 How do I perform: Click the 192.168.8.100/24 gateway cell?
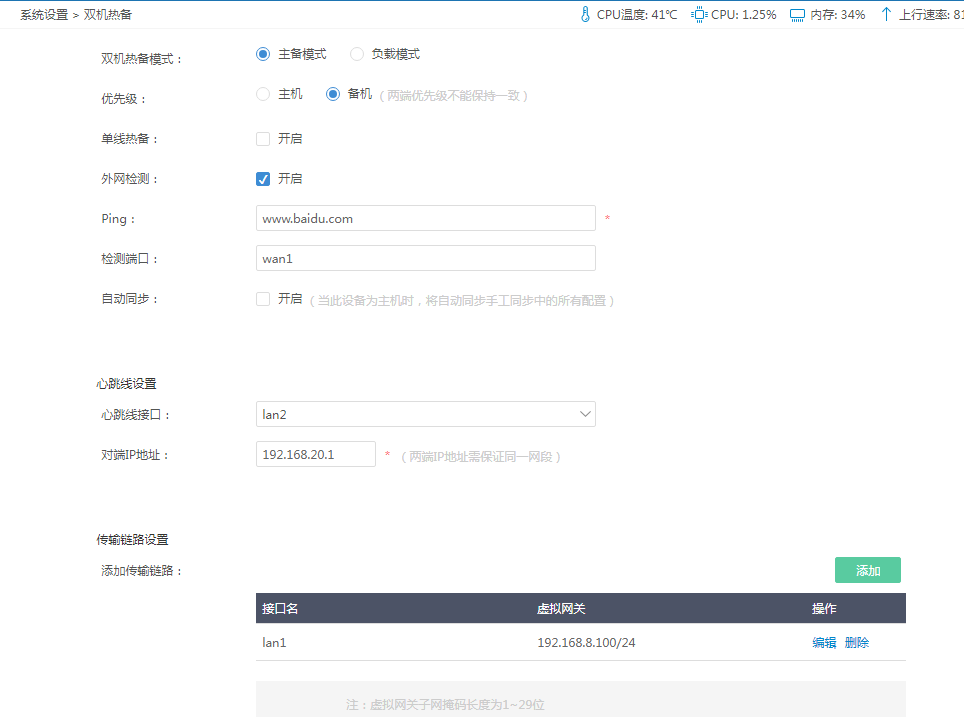click(x=586, y=643)
